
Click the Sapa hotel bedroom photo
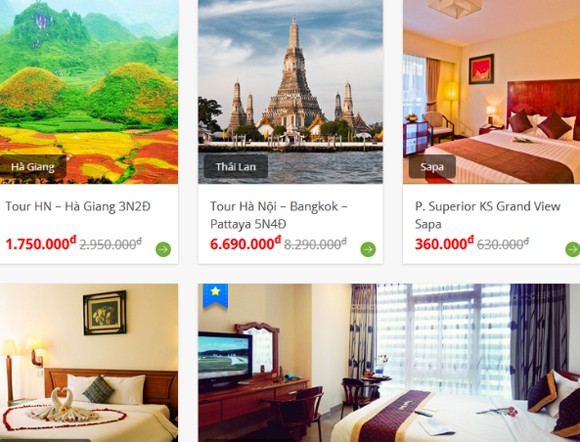point(492,92)
